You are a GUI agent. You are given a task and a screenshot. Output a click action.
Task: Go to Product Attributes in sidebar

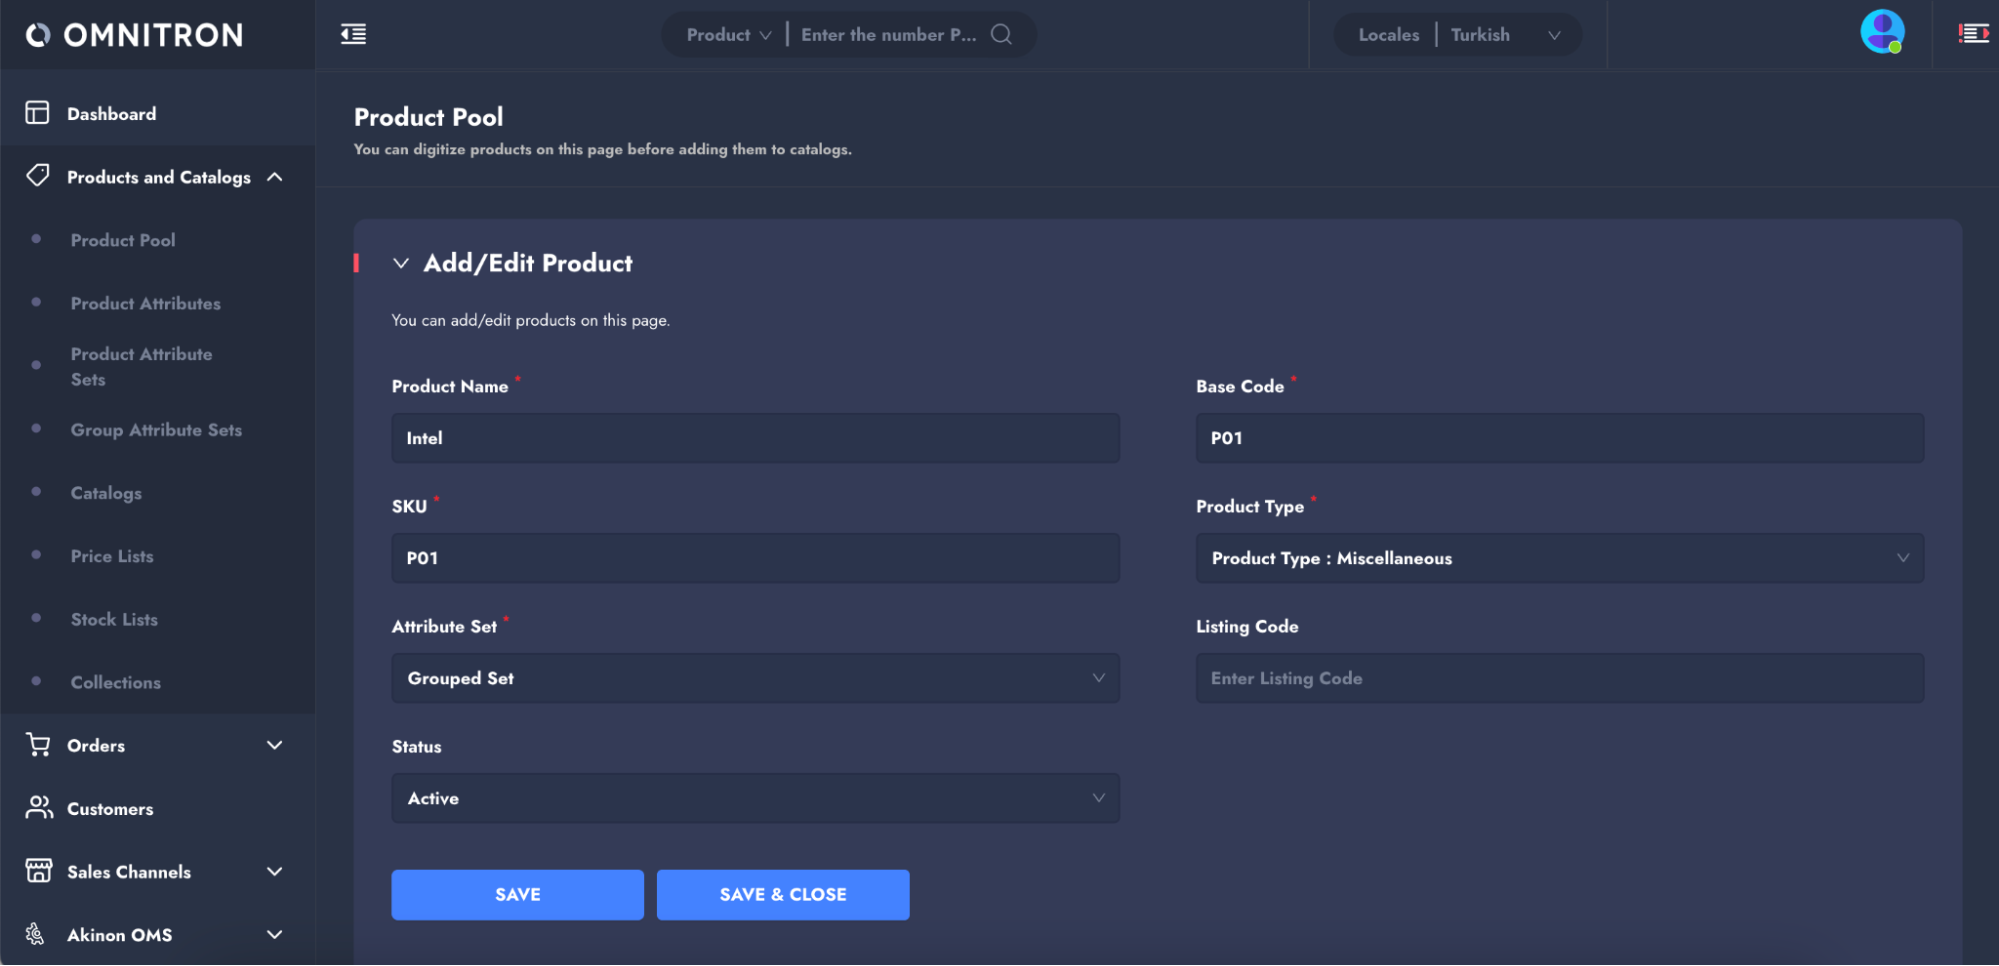coord(146,303)
